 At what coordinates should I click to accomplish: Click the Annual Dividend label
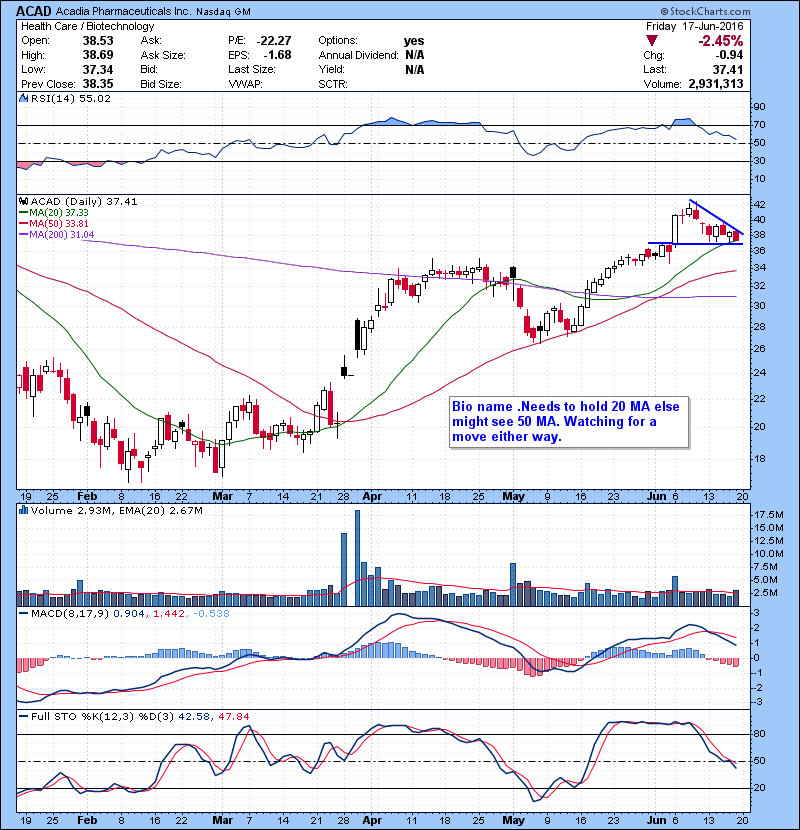click(358, 55)
